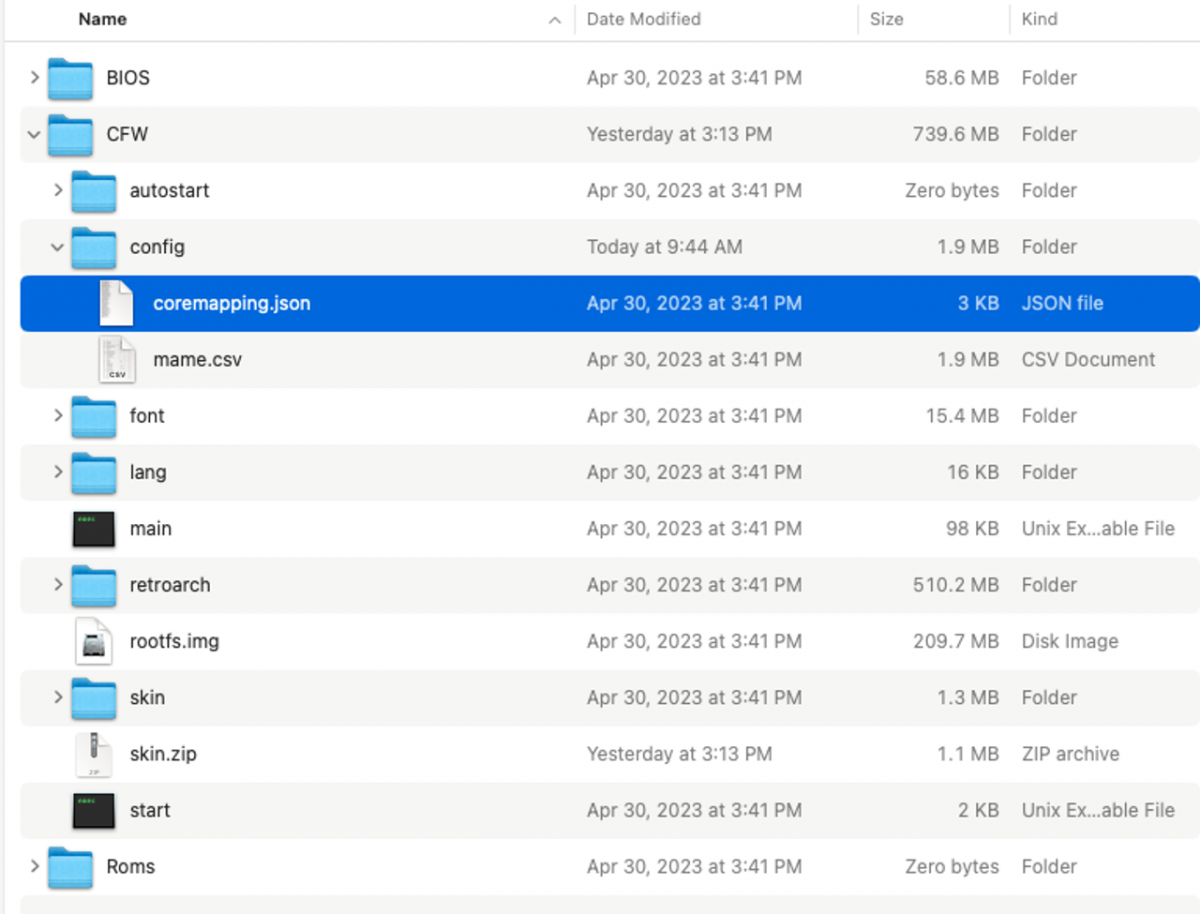The image size is (1200, 914).
Task: Click the lang folder icon
Action: tap(94, 472)
